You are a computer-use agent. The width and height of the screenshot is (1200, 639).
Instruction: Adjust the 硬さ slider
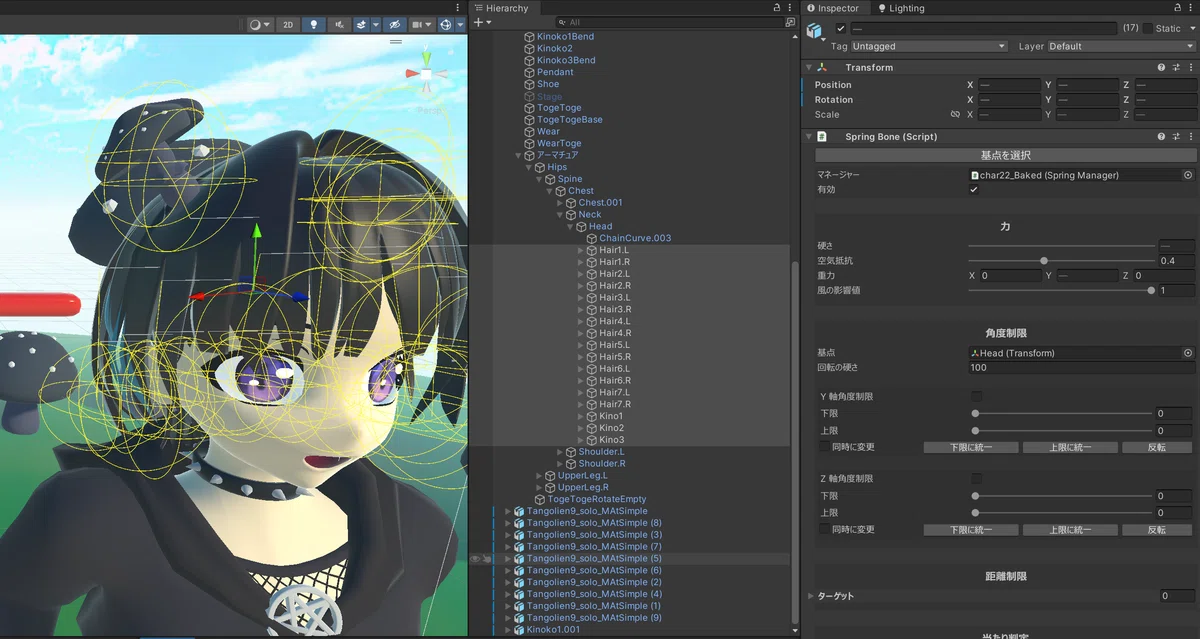(1061, 246)
